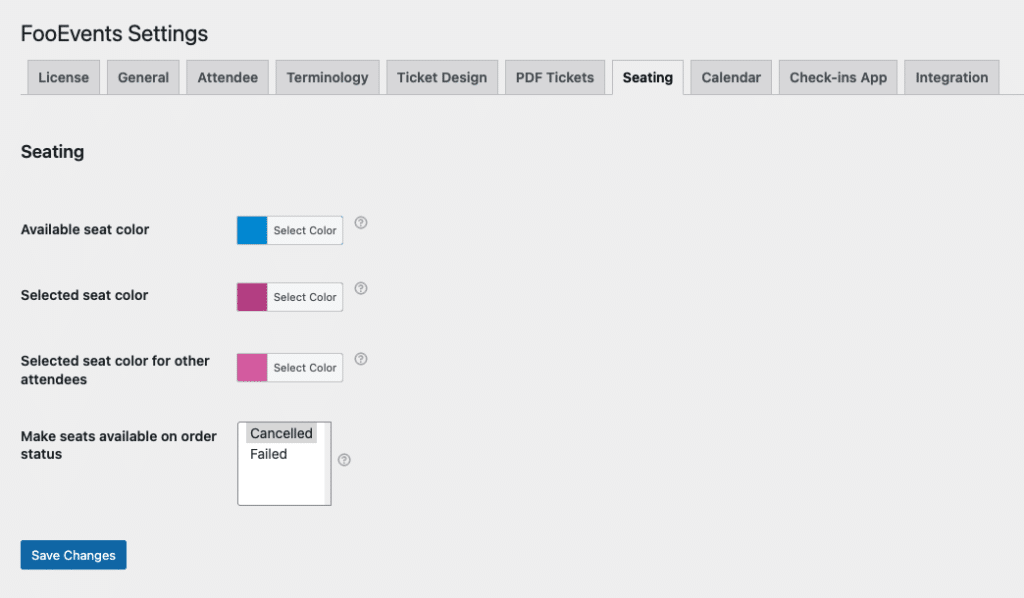Open help for order status seat availability
This screenshot has height=598, width=1024.
point(344,459)
